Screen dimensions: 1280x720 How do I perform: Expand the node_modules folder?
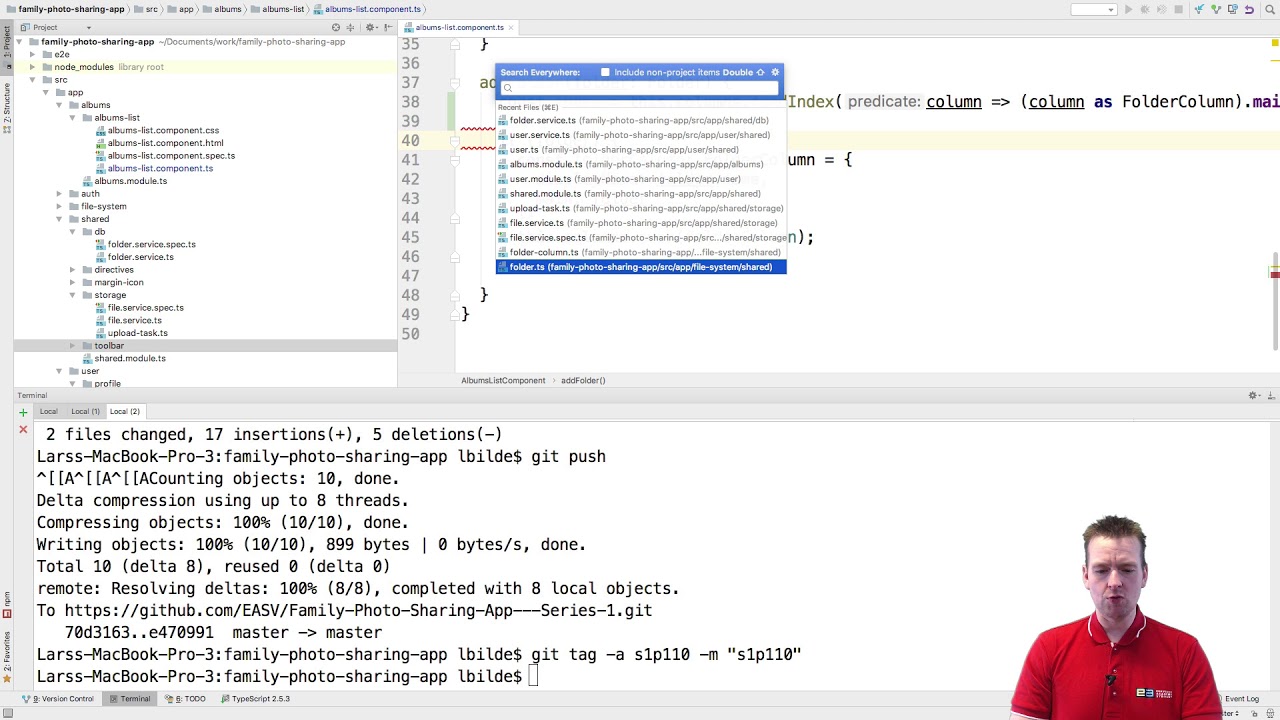pyautogui.click(x=33, y=67)
